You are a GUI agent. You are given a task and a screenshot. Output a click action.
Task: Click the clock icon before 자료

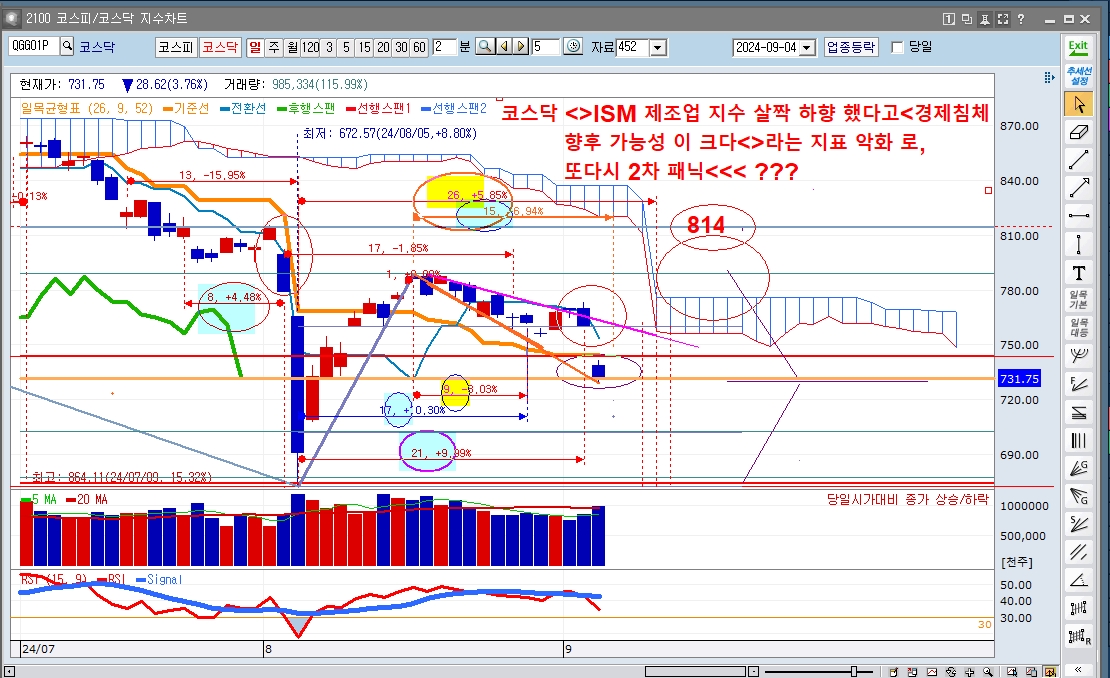click(x=573, y=46)
